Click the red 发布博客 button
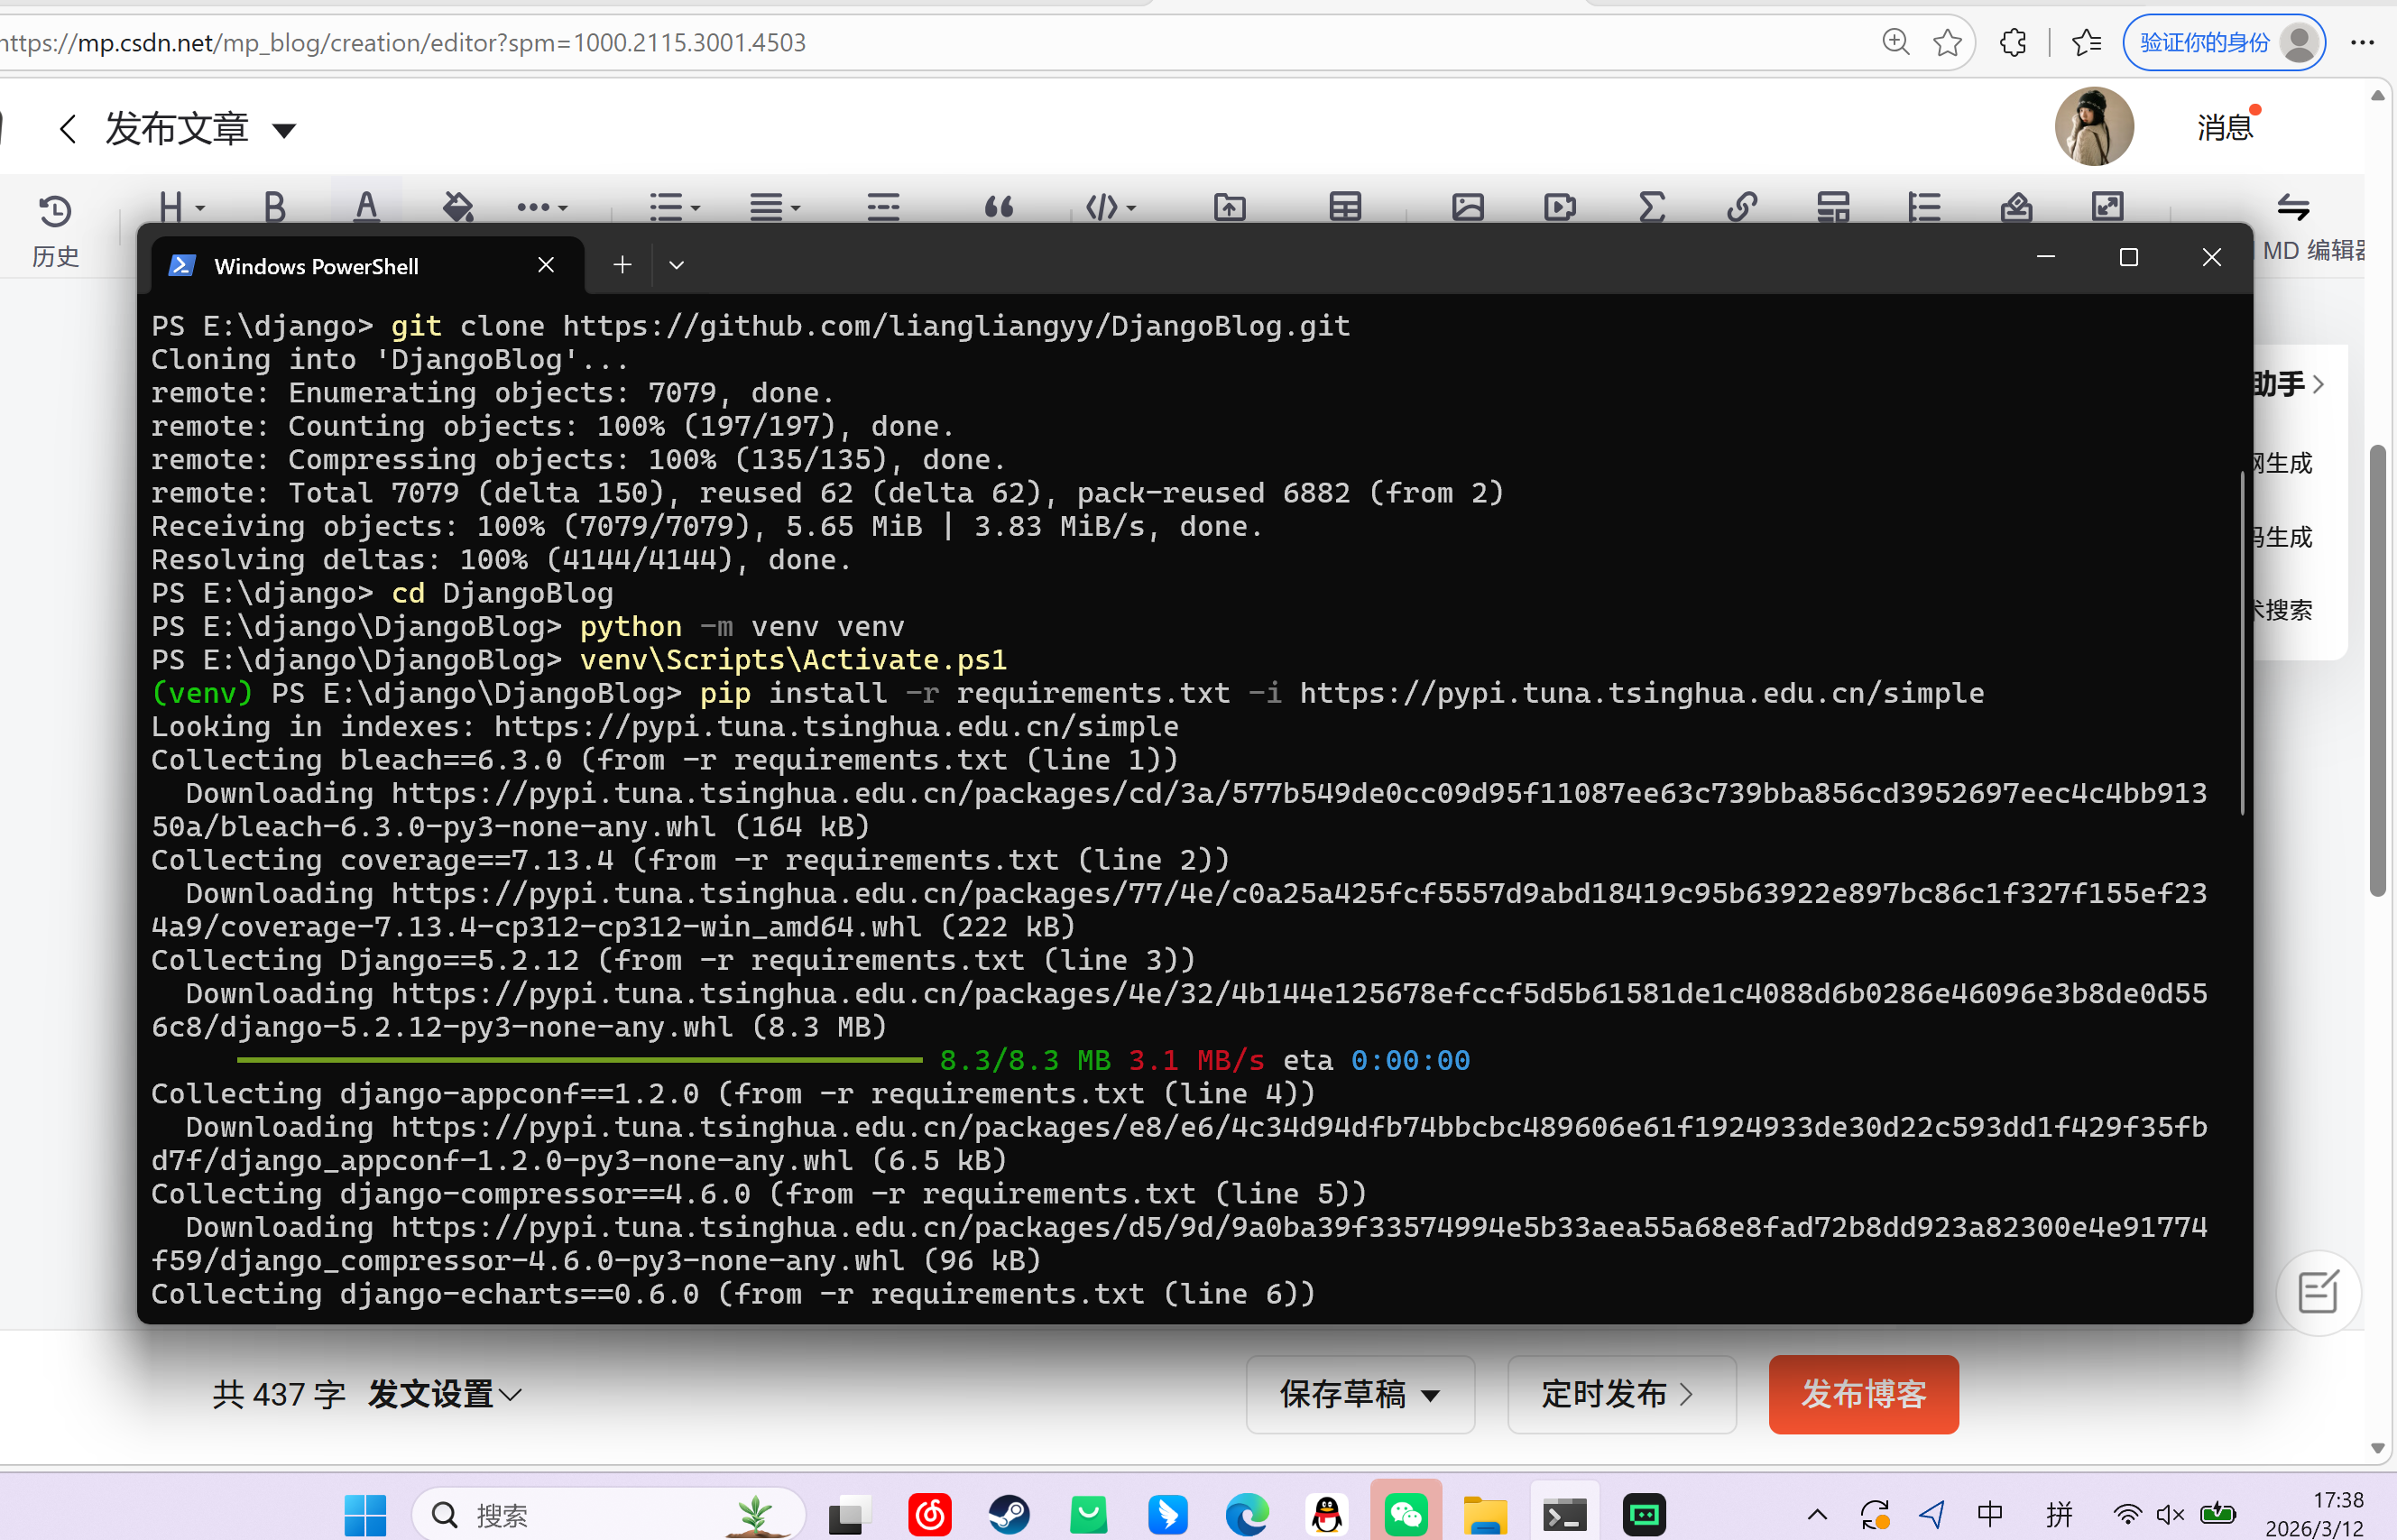The width and height of the screenshot is (2397, 1540). point(1863,1394)
